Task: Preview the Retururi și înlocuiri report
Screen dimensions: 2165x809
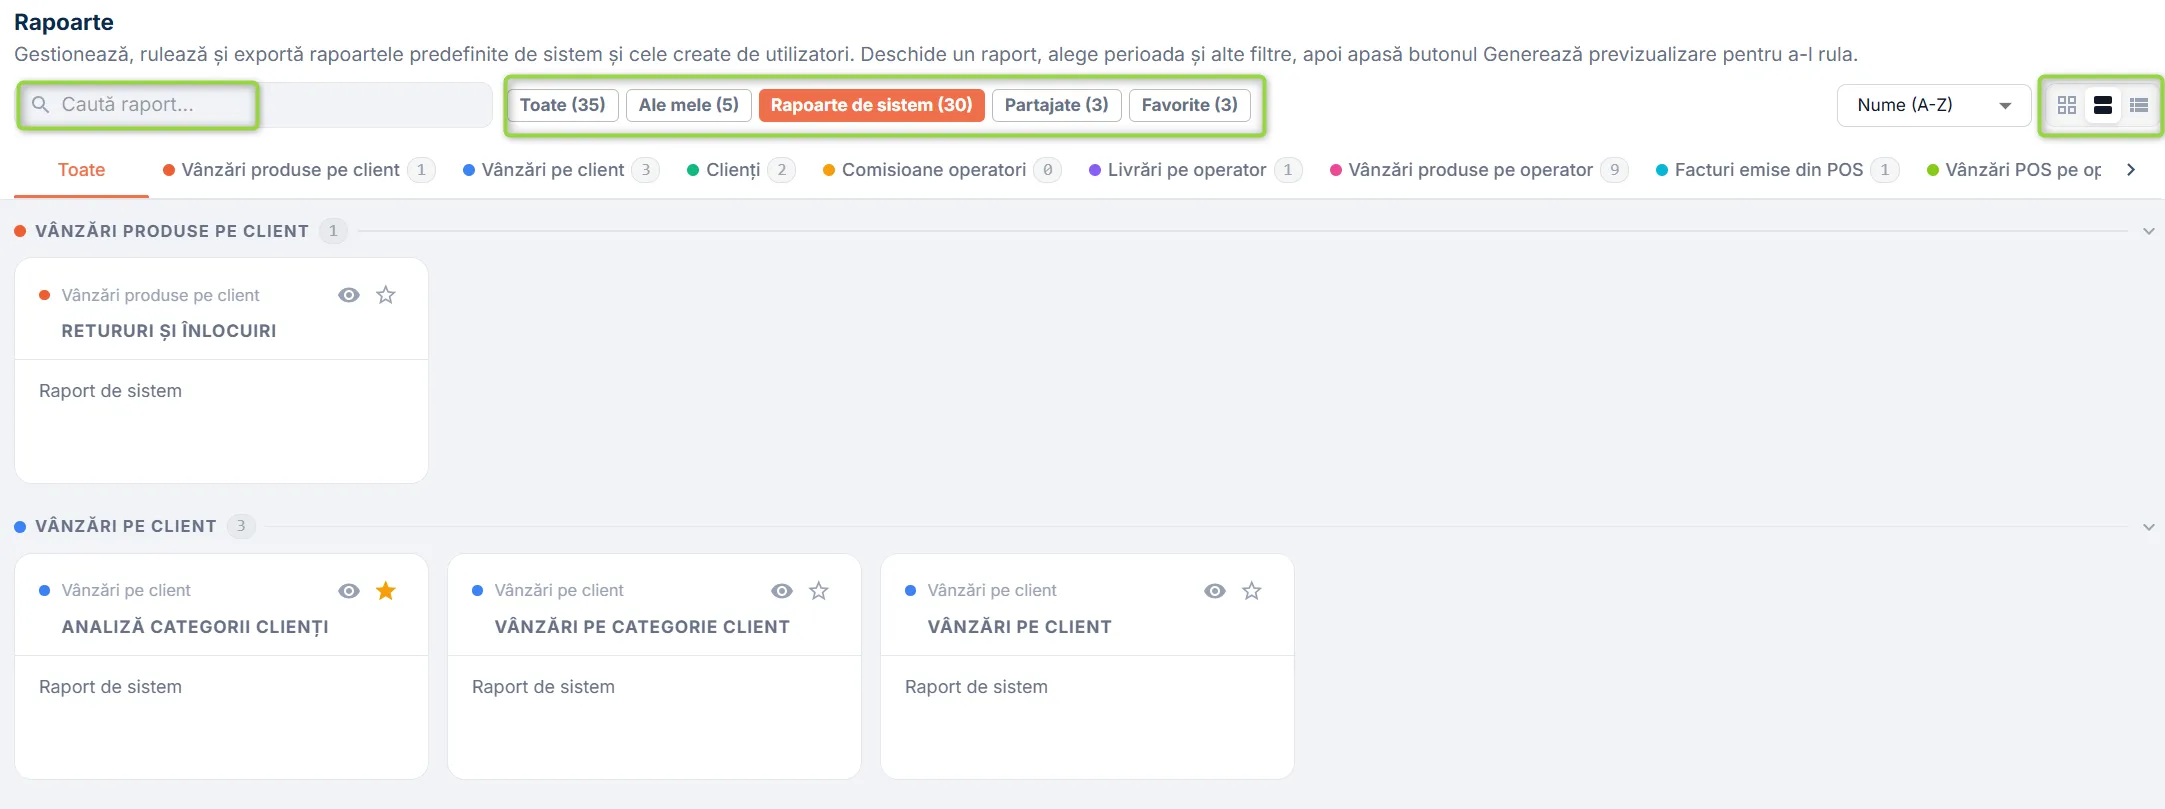Action: pos(349,295)
